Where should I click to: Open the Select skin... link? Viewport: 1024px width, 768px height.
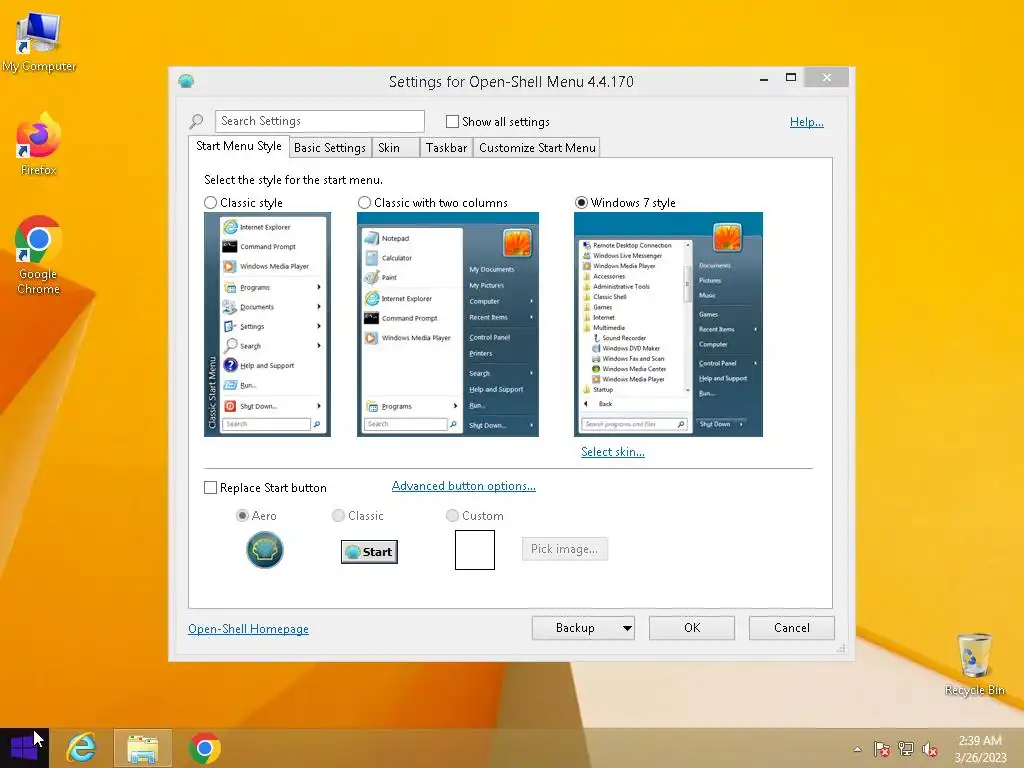[613, 452]
